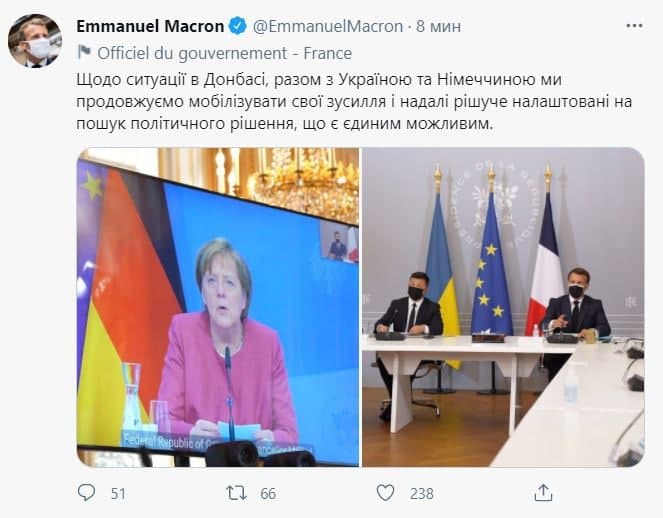Click the small inset video in screen photo
This screenshot has width=663, height=518.
point(339,241)
